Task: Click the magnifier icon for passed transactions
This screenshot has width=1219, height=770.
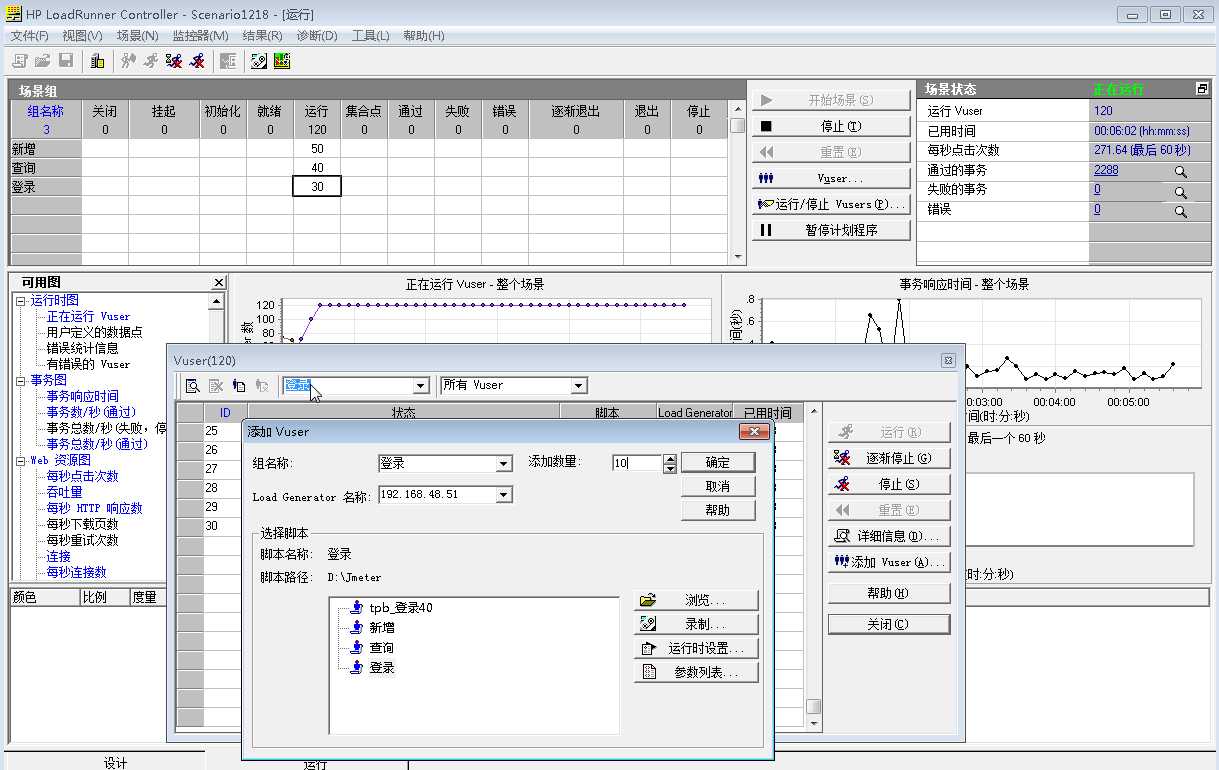Action: (x=1180, y=172)
